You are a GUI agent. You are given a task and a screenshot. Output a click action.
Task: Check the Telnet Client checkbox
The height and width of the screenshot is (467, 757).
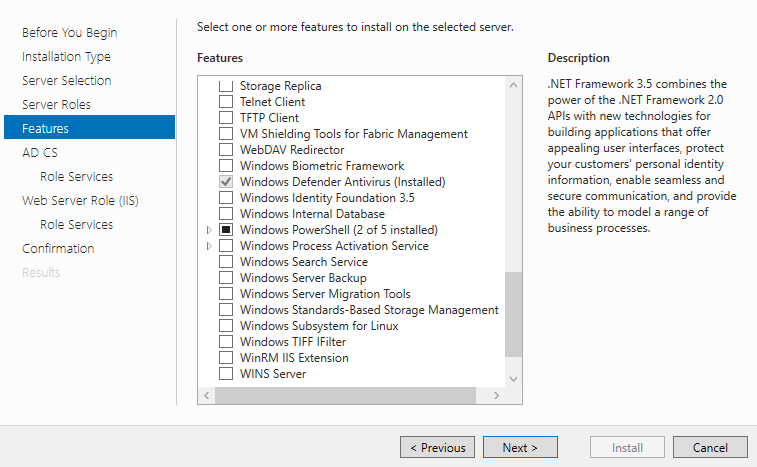click(x=225, y=101)
